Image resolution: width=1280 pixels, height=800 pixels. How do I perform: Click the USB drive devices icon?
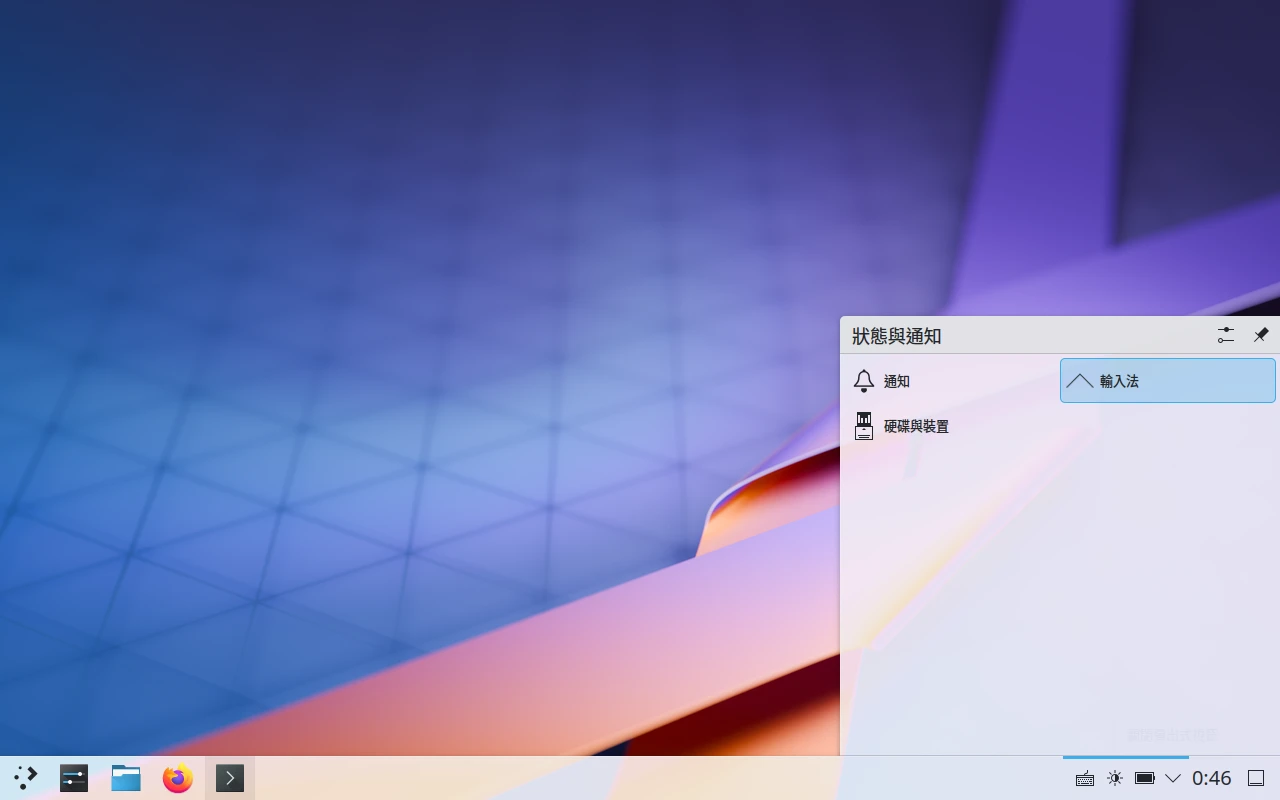pyautogui.click(x=864, y=426)
